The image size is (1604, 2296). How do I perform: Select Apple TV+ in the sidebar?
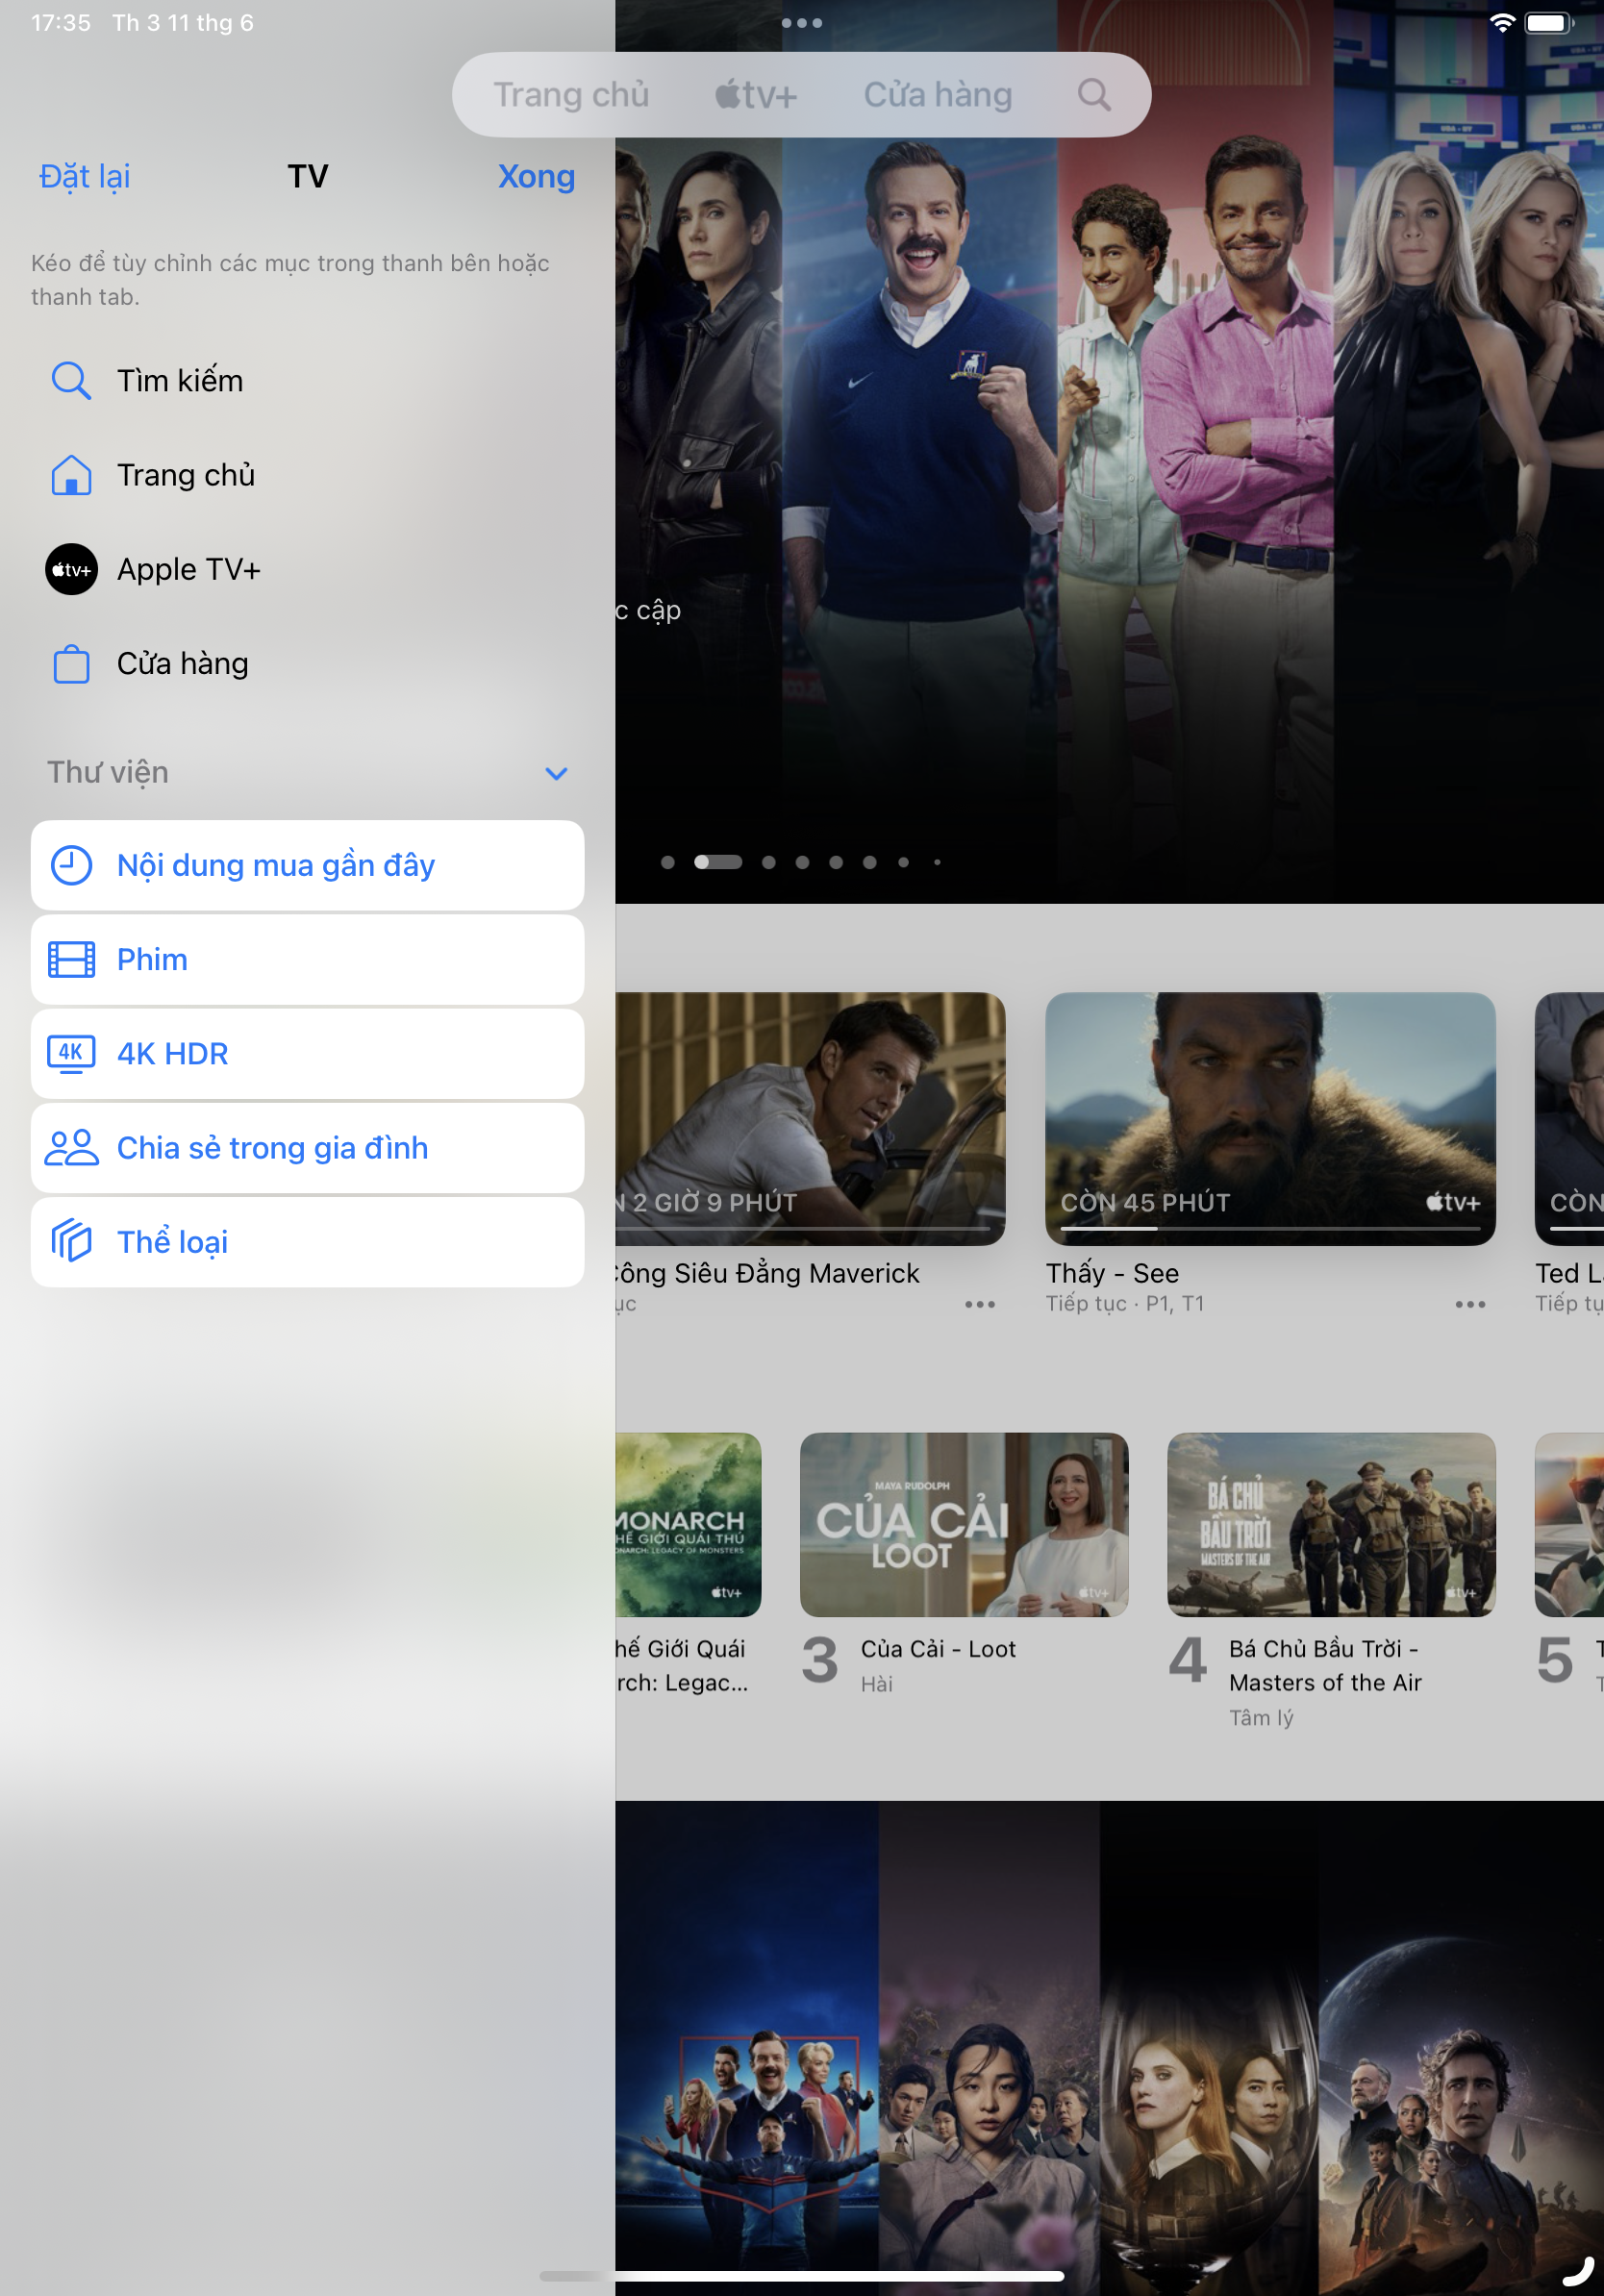pyautogui.click(x=307, y=570)
